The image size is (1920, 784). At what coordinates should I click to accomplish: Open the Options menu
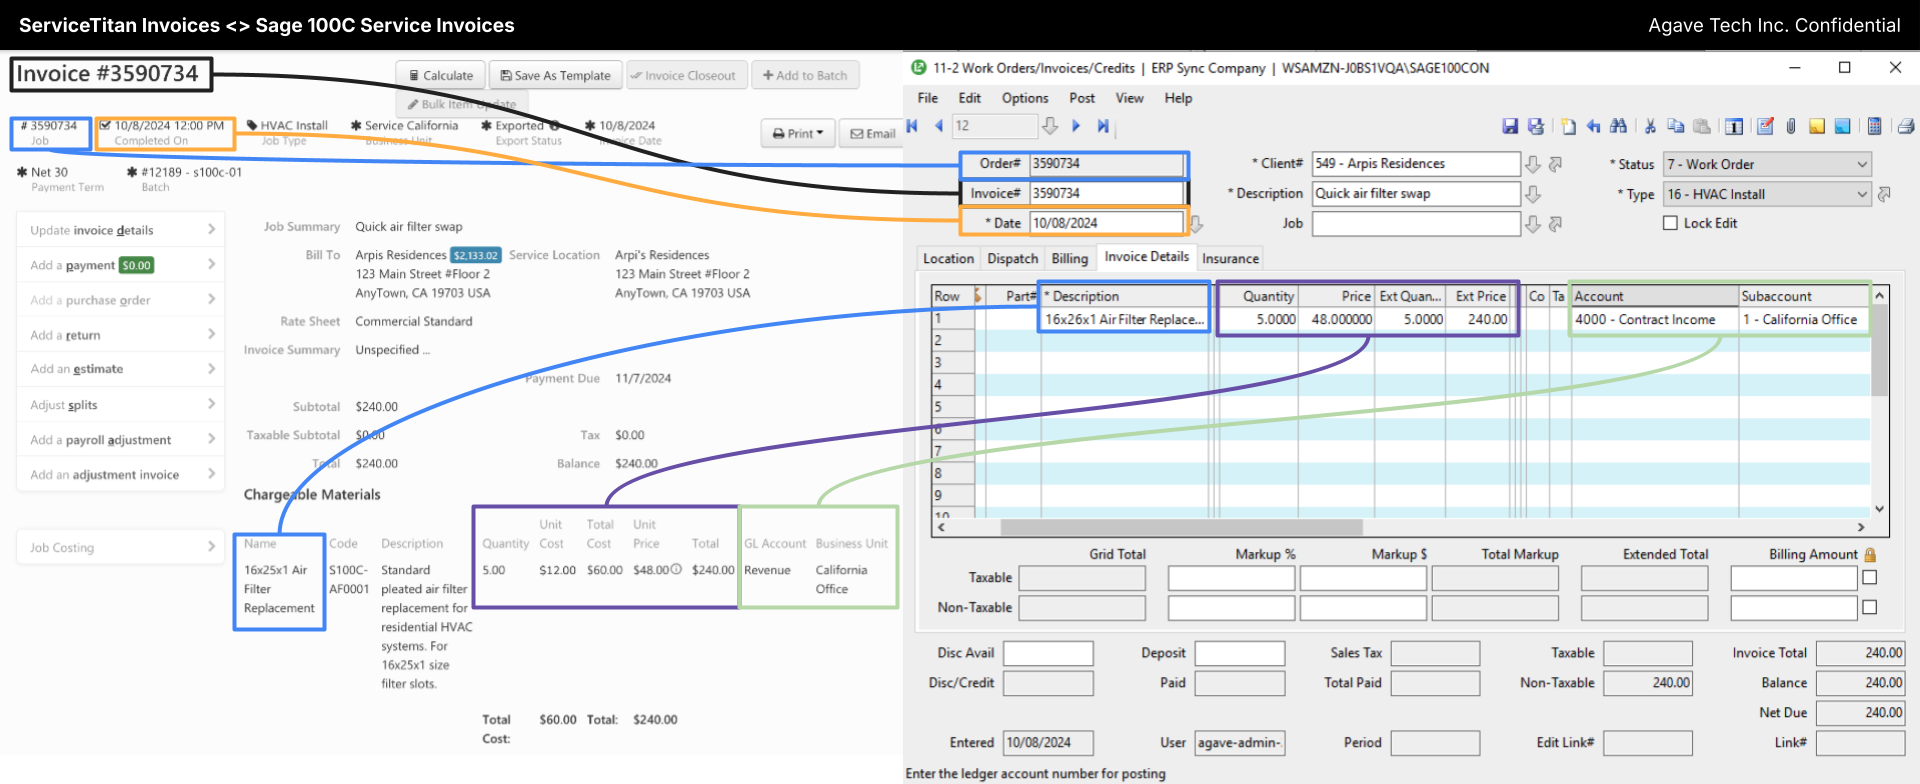pos(1025,98)
